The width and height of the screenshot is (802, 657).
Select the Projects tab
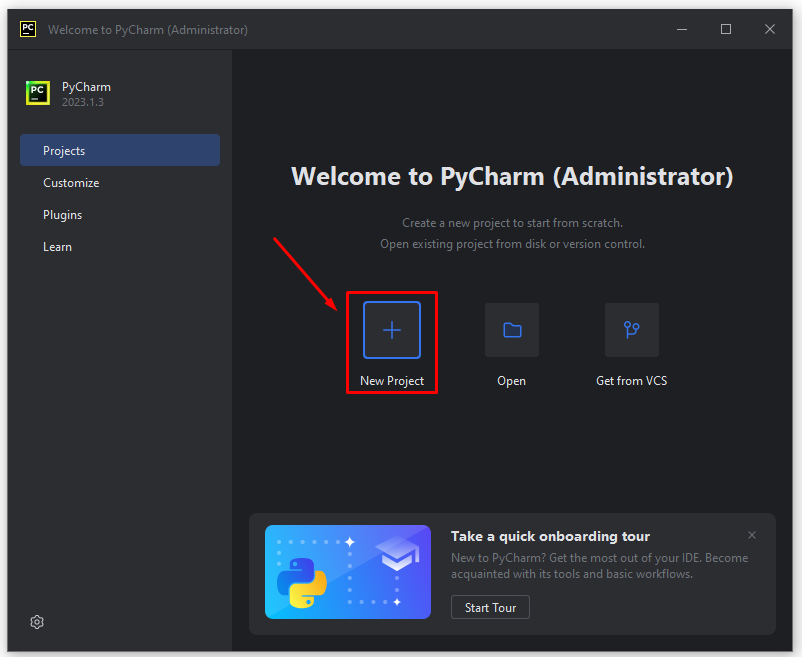coord(120,150)
